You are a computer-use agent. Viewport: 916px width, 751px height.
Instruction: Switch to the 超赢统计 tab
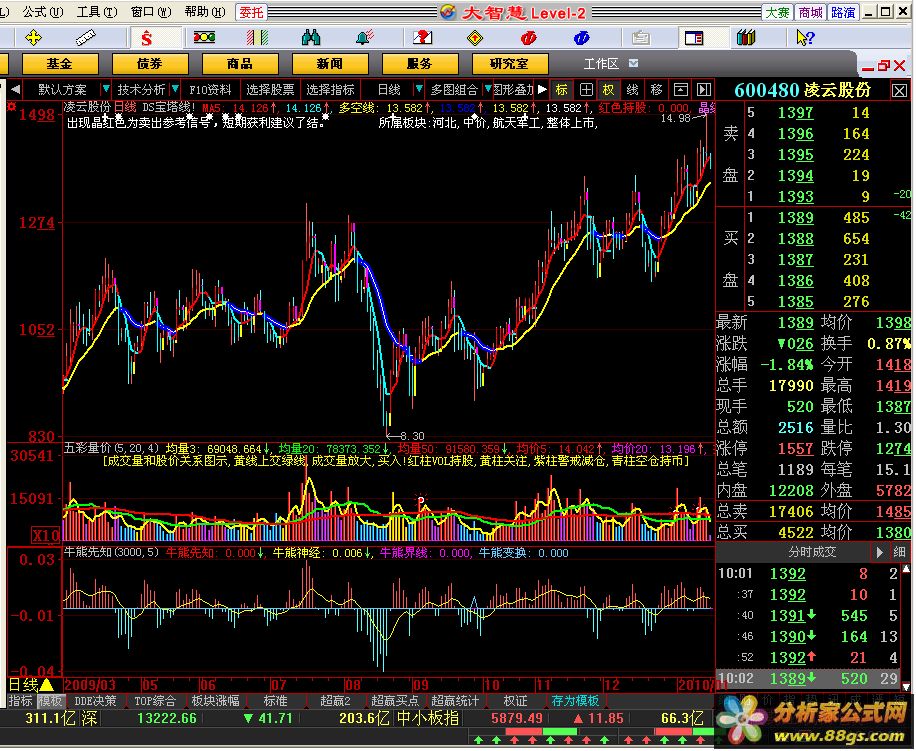[455, 701]
